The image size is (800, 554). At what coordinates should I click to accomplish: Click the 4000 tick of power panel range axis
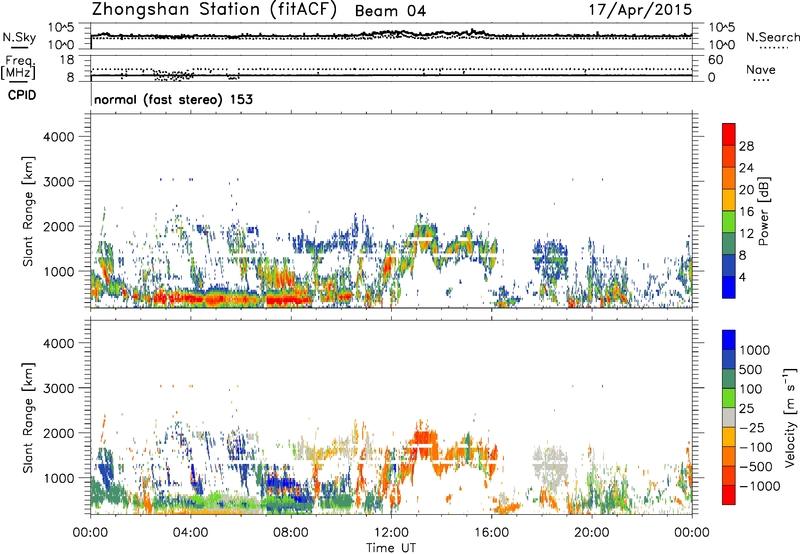[x=58, y=137]
